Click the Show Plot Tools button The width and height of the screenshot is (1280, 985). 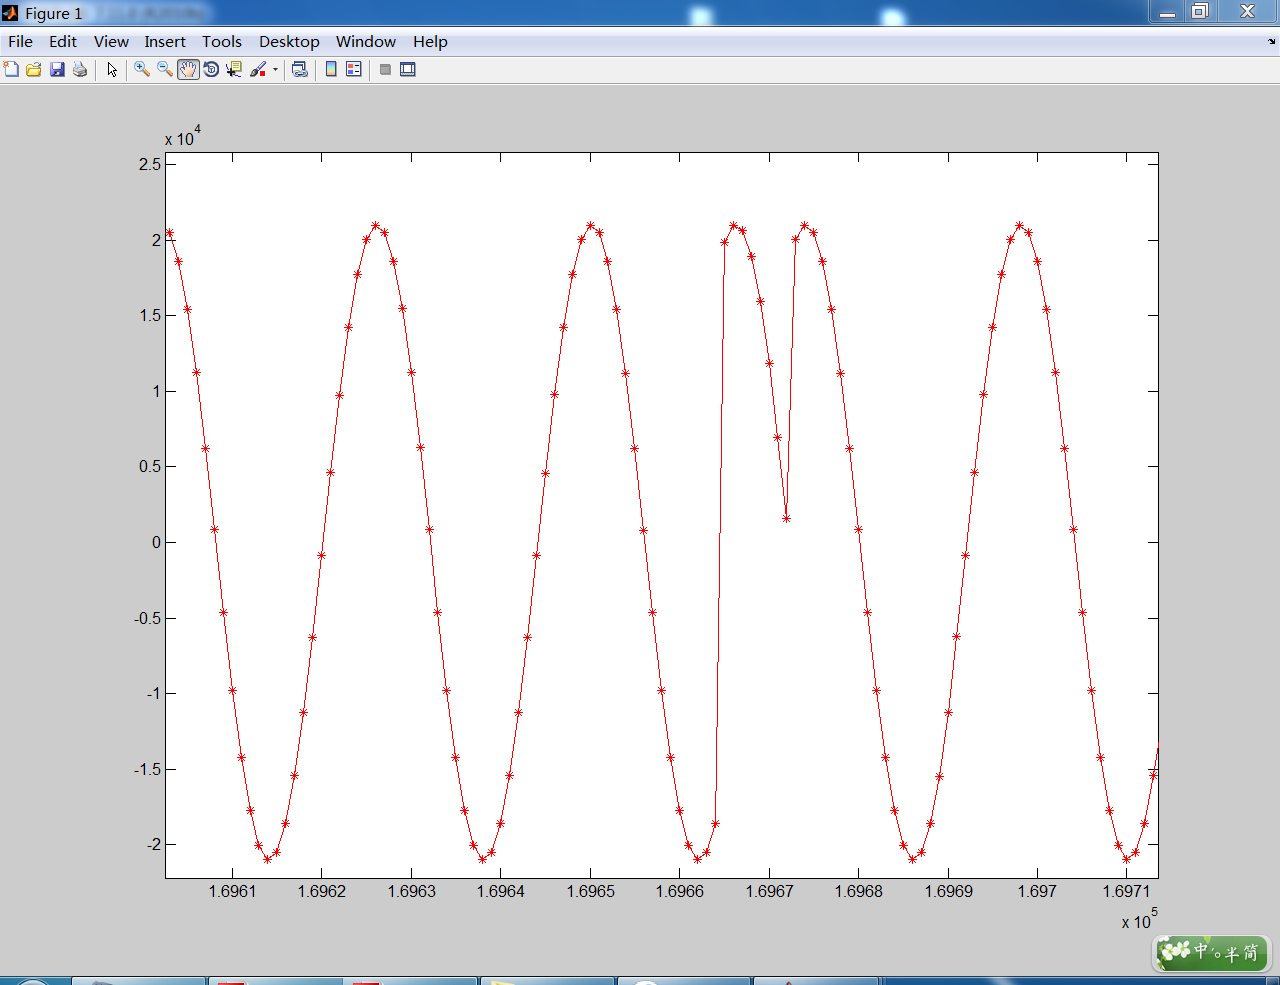[x=408, y=69]
